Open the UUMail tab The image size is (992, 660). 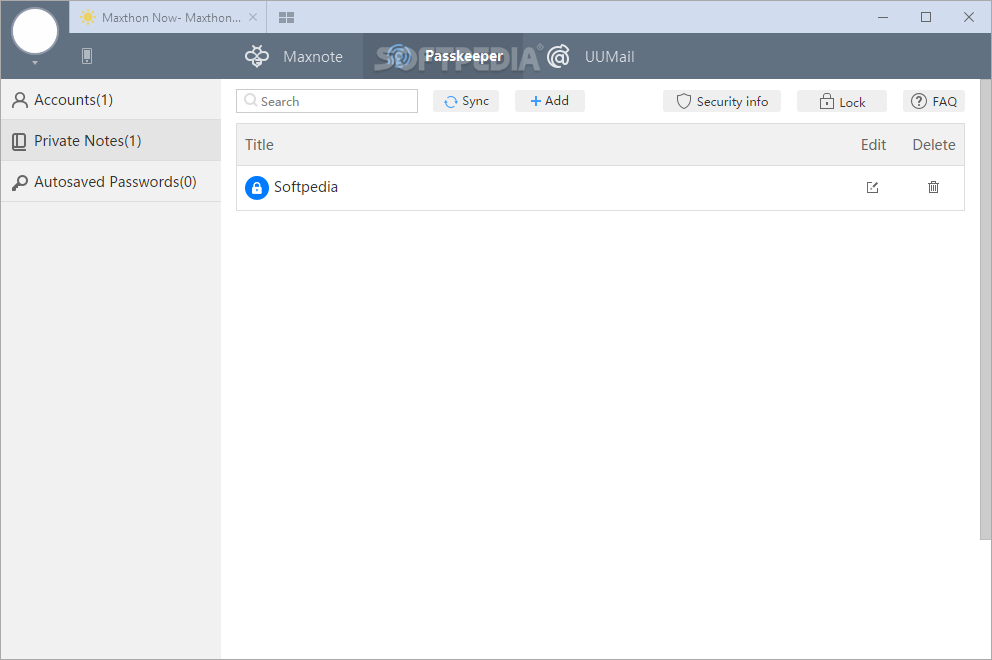590,56
